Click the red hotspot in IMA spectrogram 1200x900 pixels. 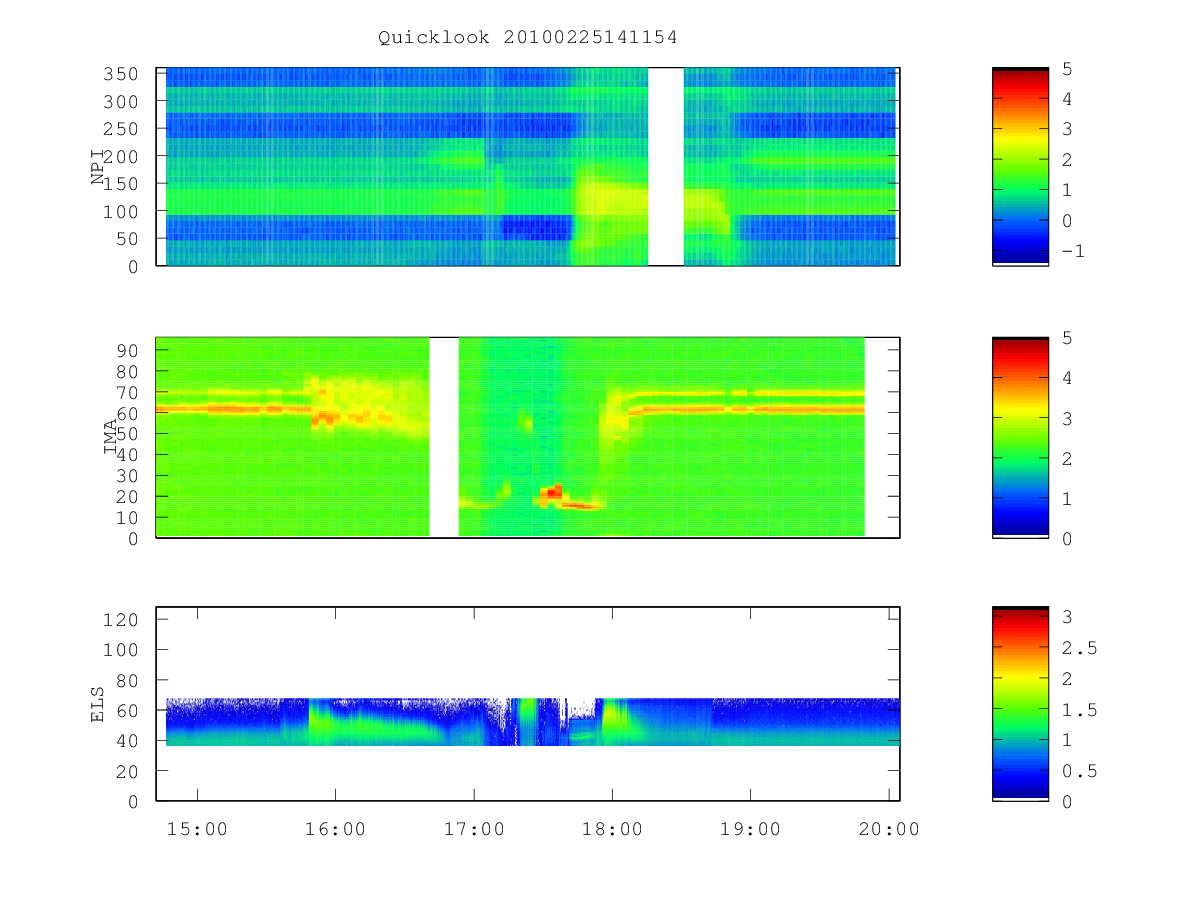pyautogui.click(x=552, y=492)
